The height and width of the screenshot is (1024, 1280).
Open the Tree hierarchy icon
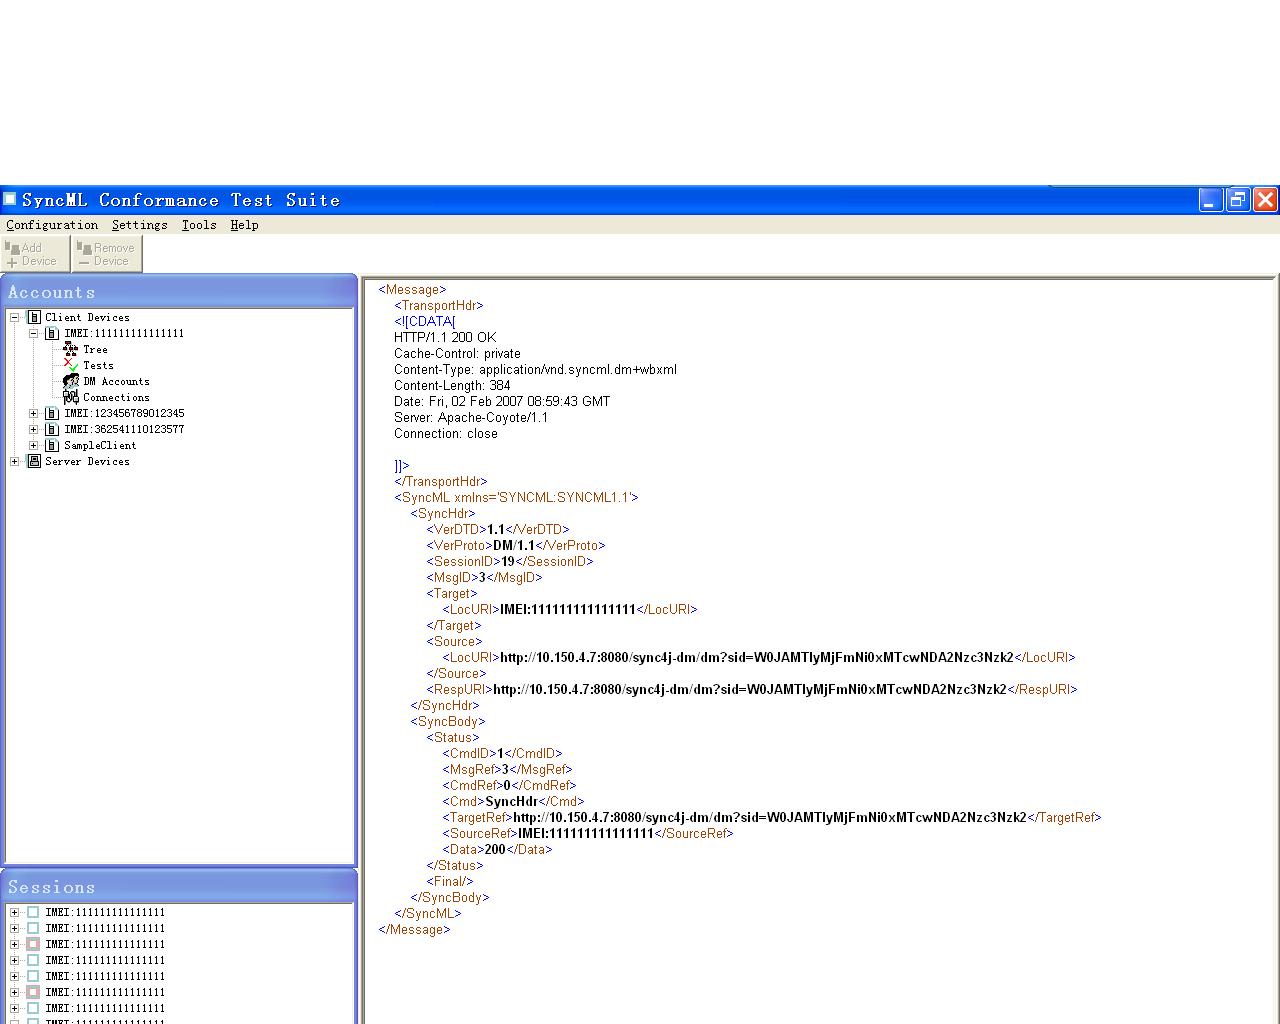[71, 349]
